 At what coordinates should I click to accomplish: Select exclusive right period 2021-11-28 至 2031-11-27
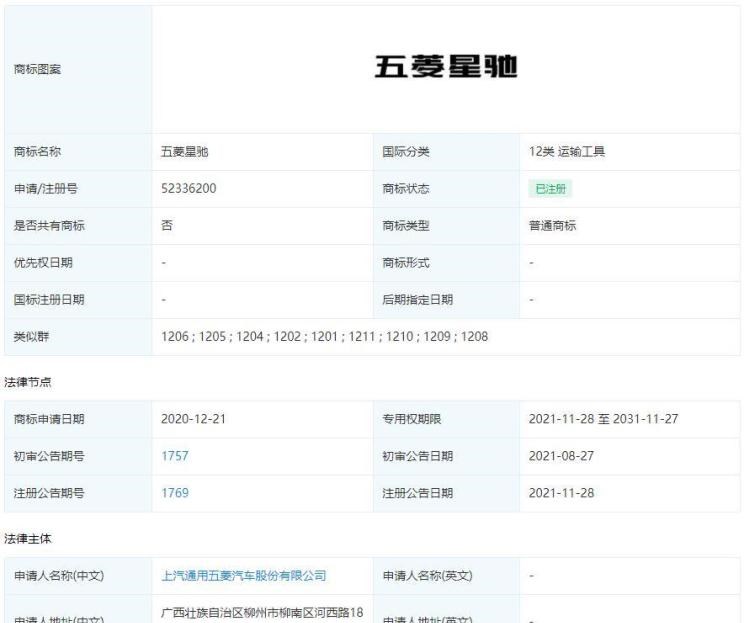(x=604, y=419)
